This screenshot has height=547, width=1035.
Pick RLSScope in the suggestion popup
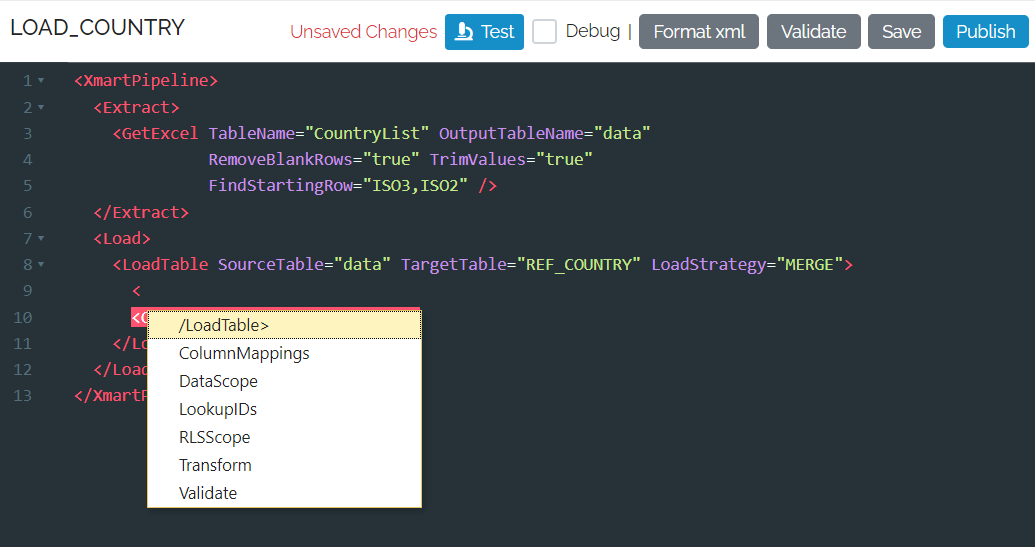(x=284, y=437)
